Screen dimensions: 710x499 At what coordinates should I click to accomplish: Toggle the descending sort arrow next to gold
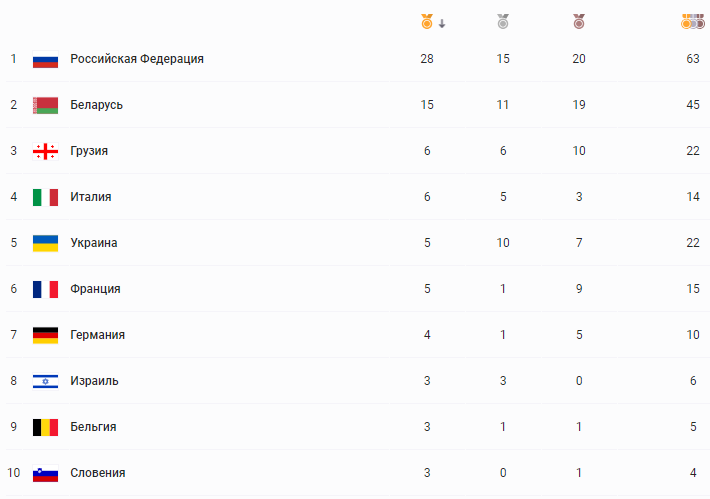coord(442,24)
